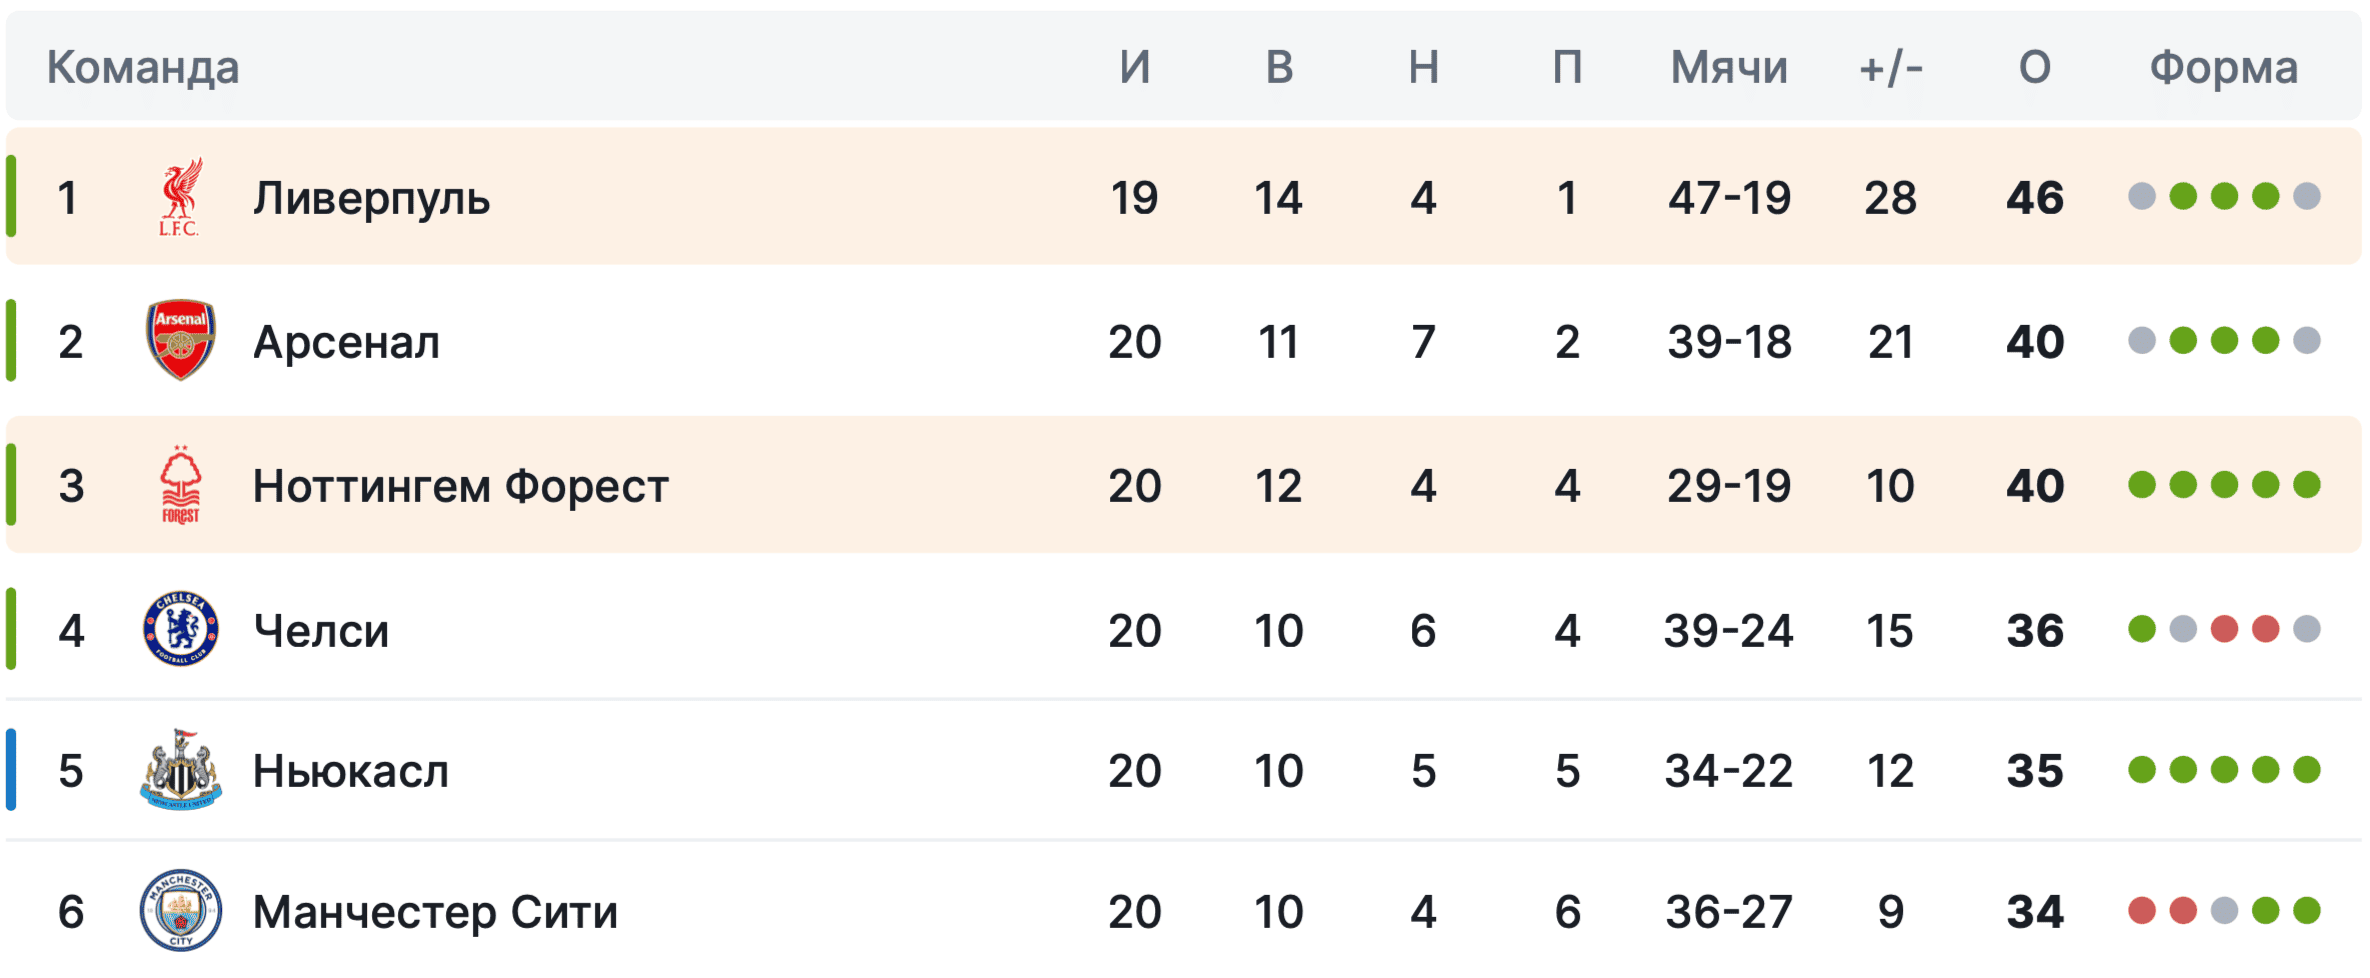Click Manchester City's last green form dot
2370x978 pixels.
2306,911
